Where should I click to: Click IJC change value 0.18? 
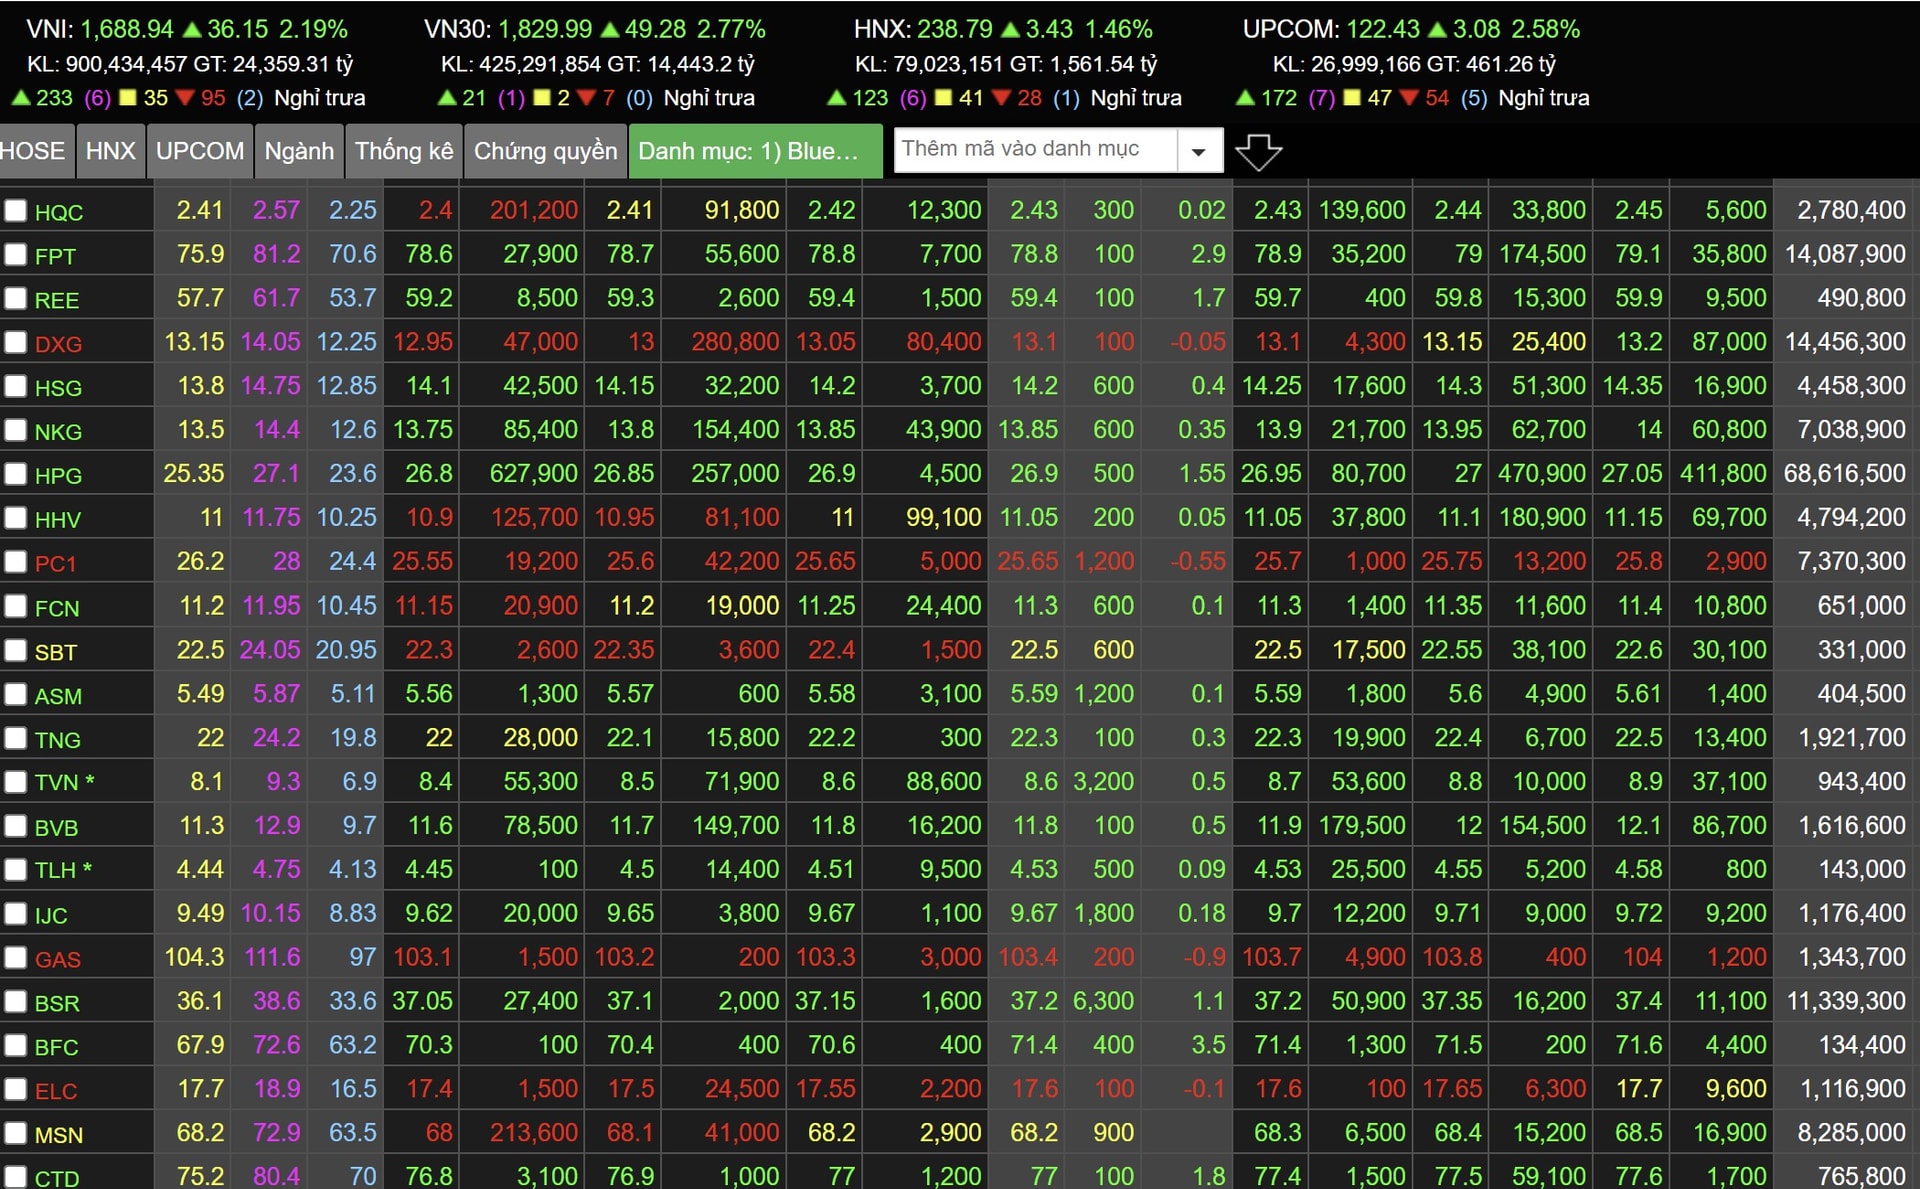coord(1201,913)
